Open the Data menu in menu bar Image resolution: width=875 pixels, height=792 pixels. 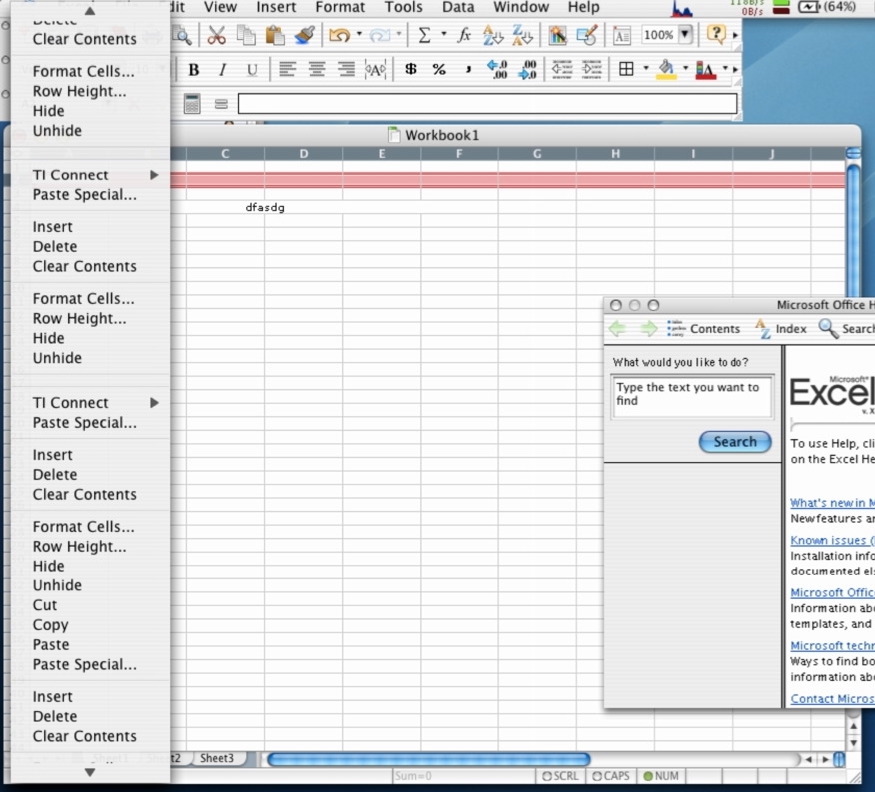coord(458,7)
